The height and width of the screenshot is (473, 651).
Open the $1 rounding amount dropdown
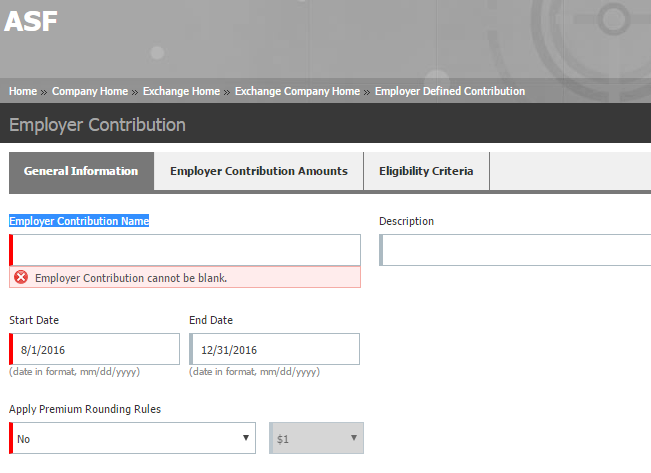point(316,438)
